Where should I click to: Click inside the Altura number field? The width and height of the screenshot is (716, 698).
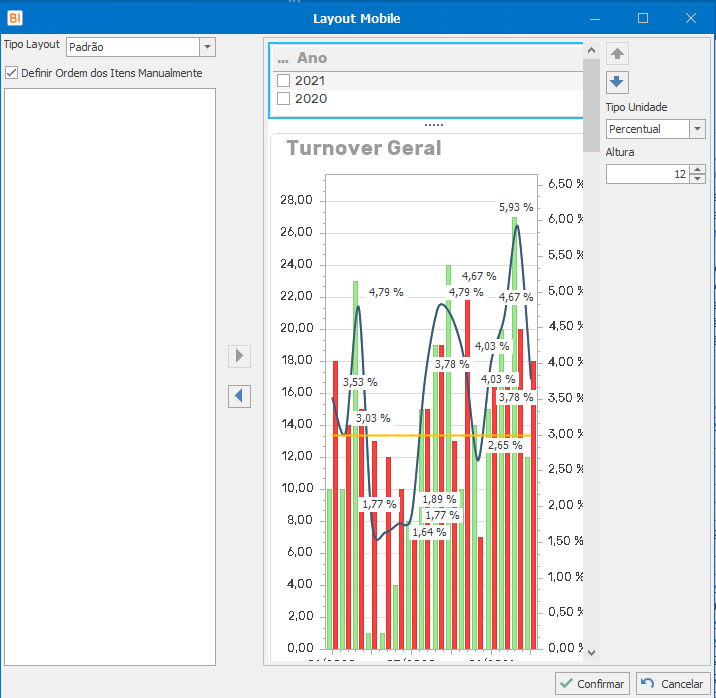[x=647, y=174]
